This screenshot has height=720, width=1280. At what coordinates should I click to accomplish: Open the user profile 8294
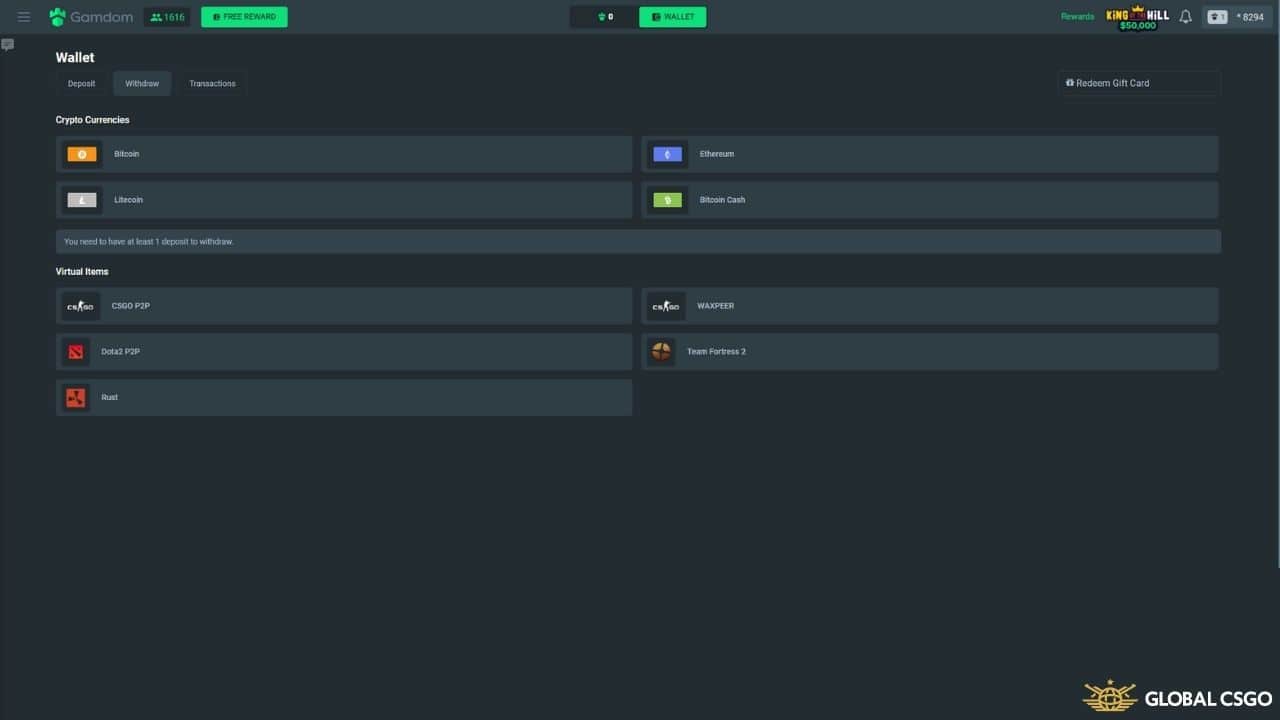click(x=1236, y=17)
